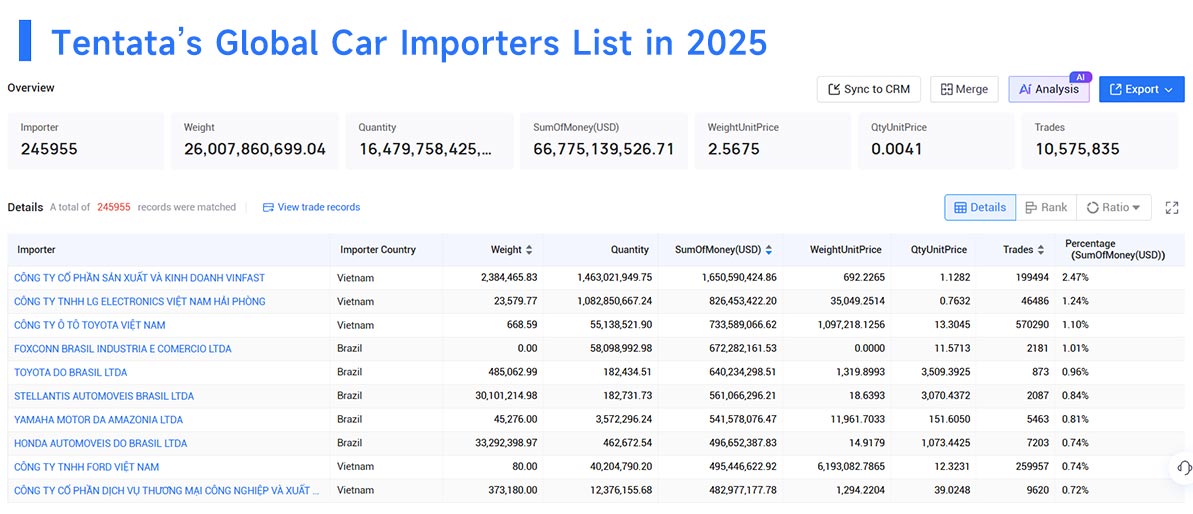Image resolution: width=1193 pixels, height=514 pixels.
Task: Click Trades cell 570290 for Toyota Việt Nam
Action: point(1032,325)
